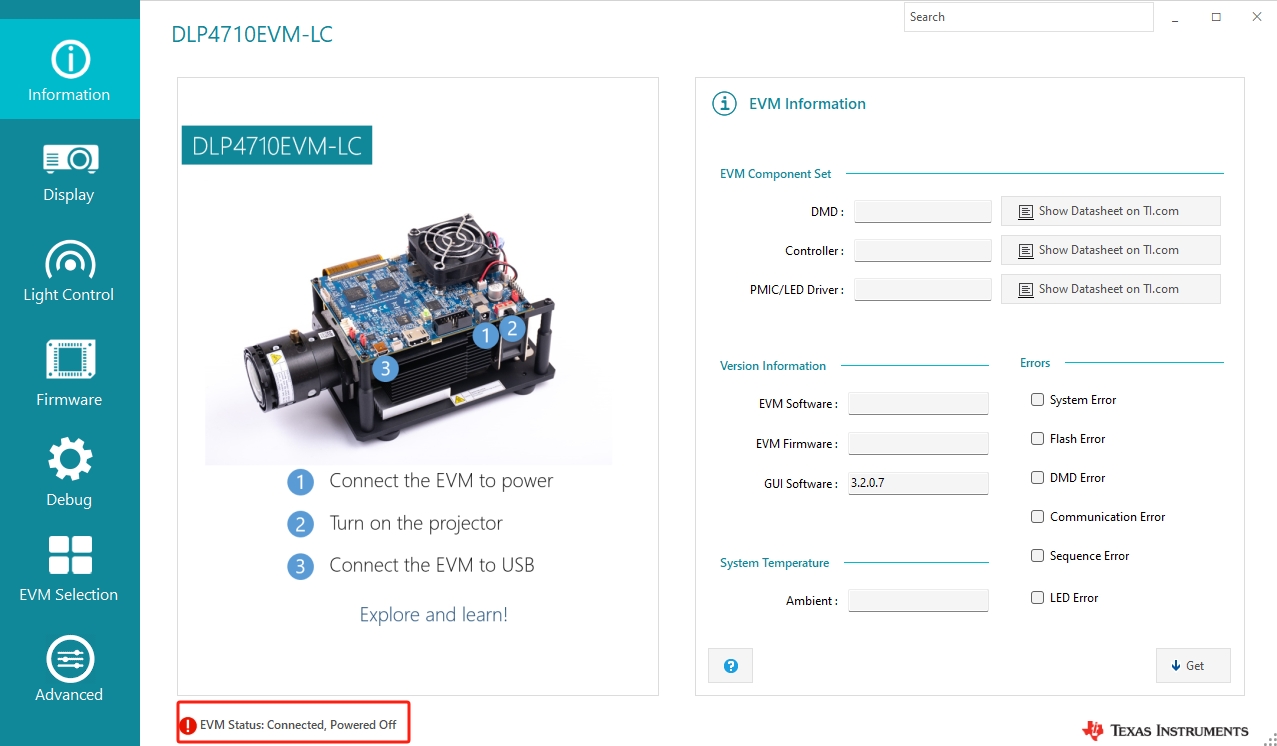The height and width of the screenshot is (746, 1277).
Task: Toggle the Communication Error checkbox
Action: coord(1037,517)
